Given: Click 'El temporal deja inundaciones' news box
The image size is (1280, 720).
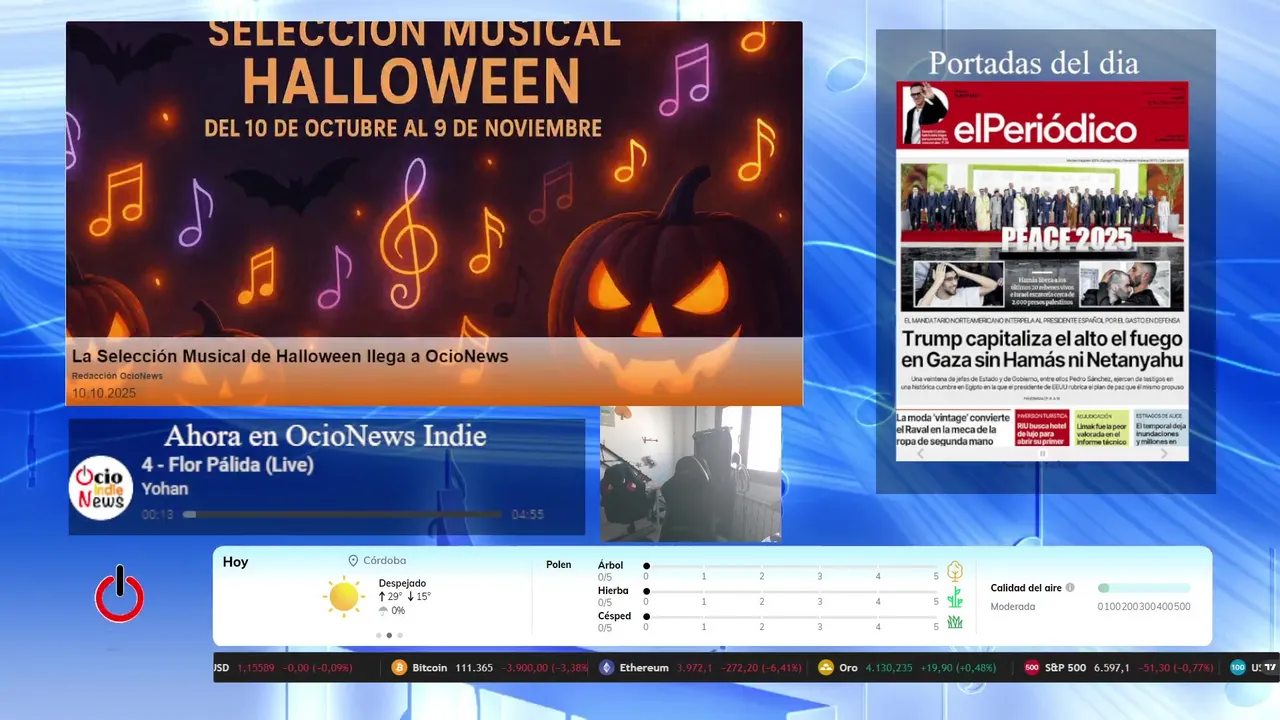Looking at the screenshot, I should coord(1161,428).
